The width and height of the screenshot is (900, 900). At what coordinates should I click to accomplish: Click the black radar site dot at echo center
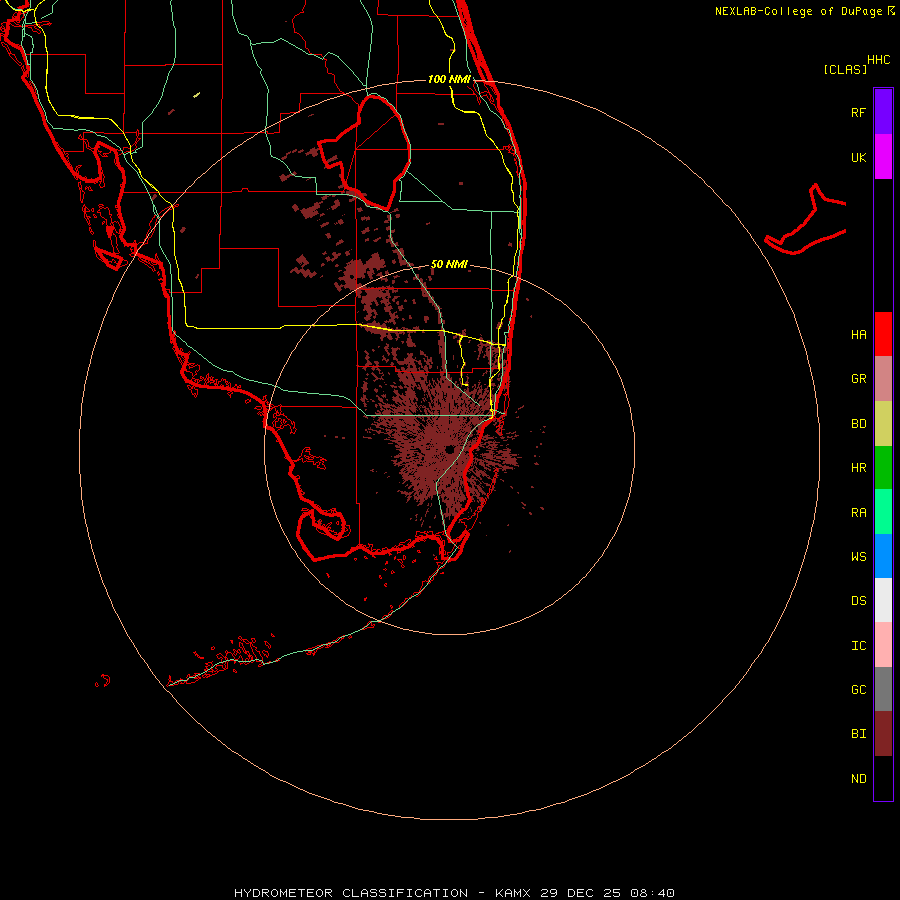coord(449,449)
